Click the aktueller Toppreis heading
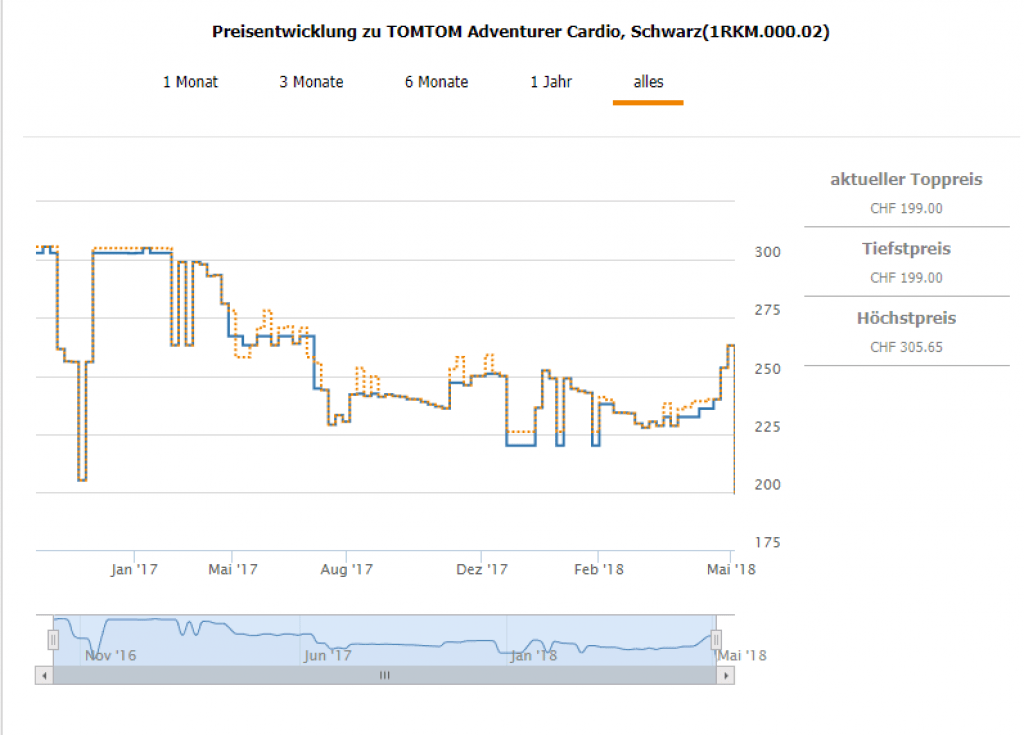This screenshot has width=1024, height=735. pos(906,180)
